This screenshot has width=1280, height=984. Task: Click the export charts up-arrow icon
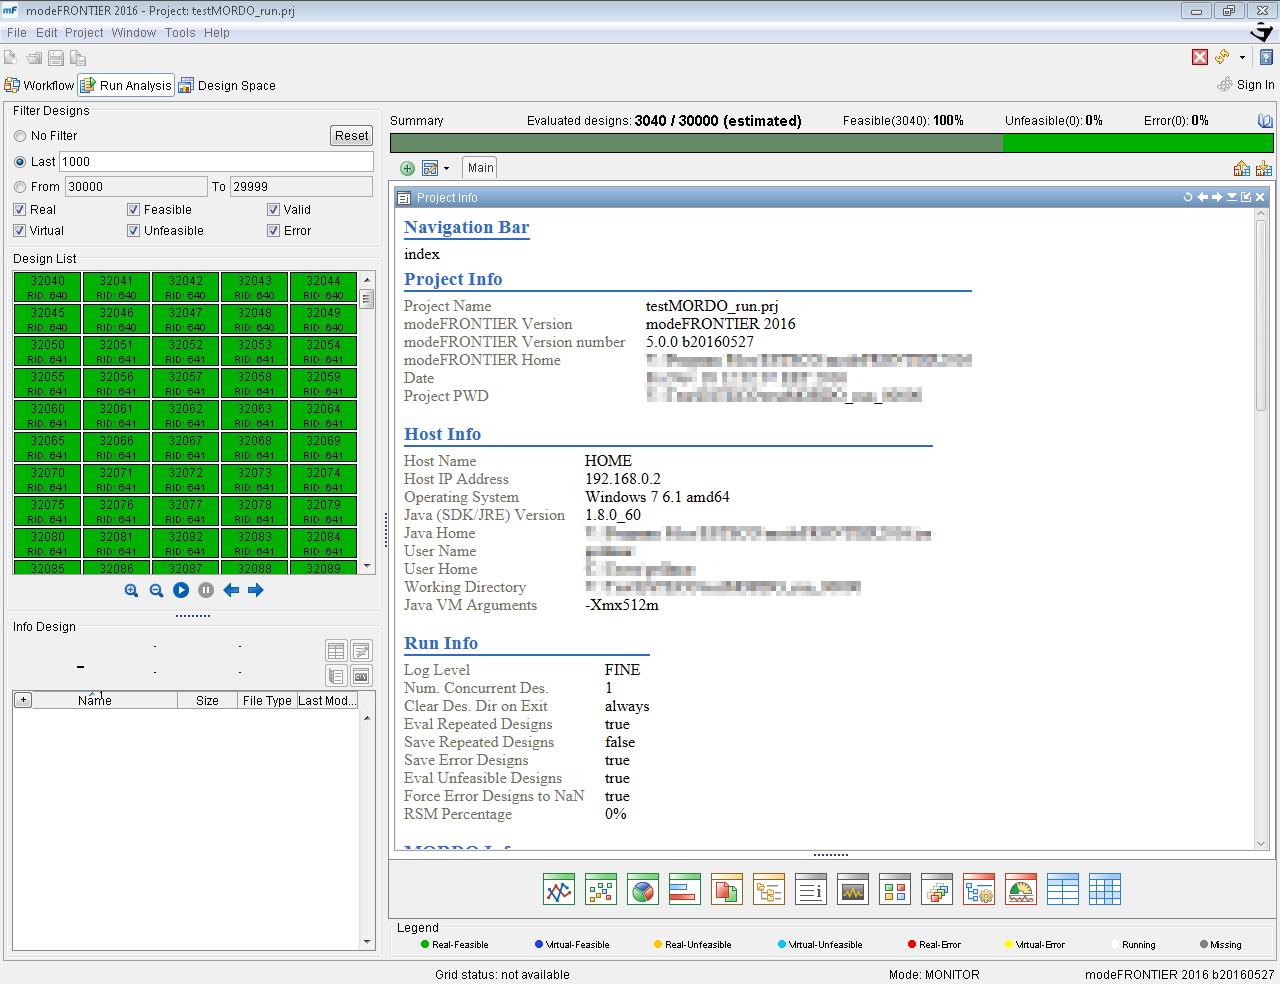coord(1242,168)
